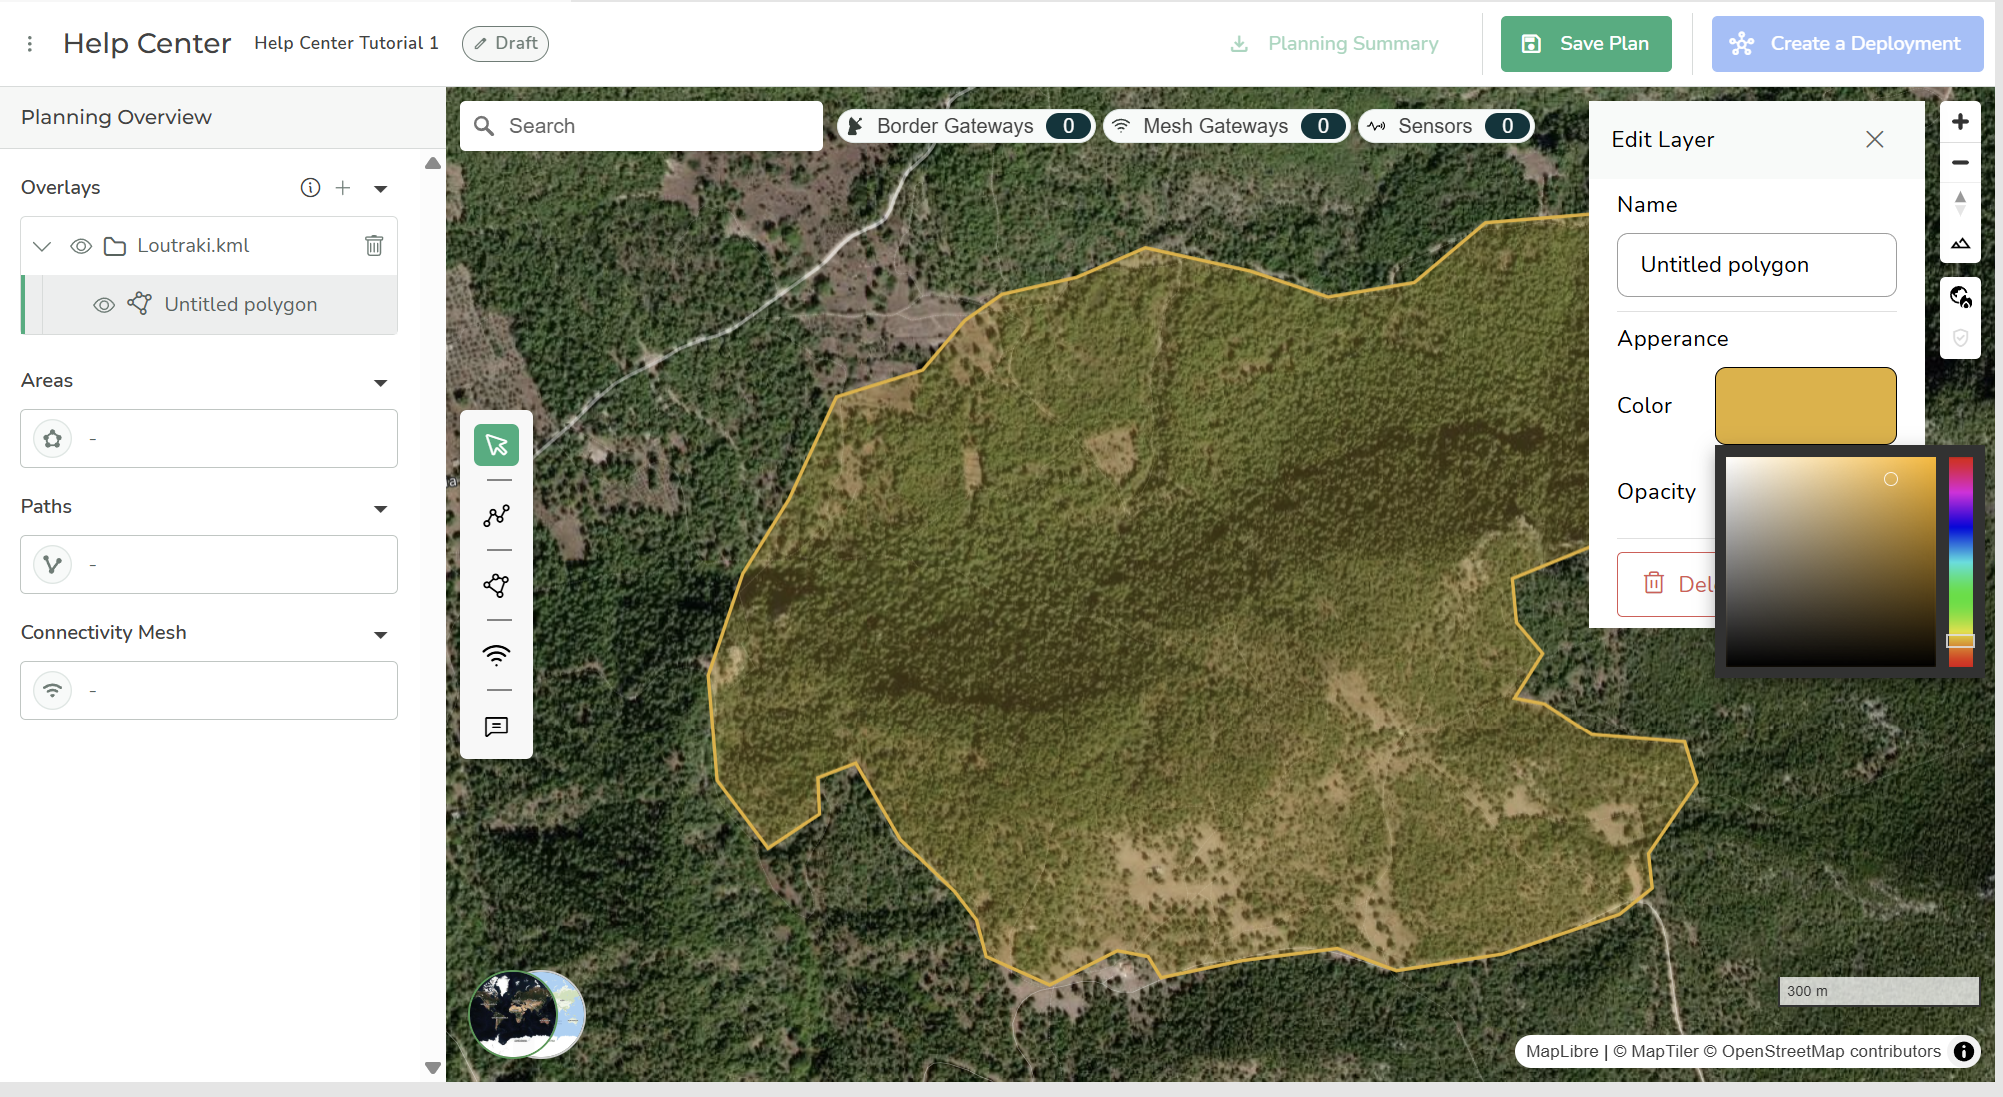Select the comment annotation tool

[x=496, y=727]
